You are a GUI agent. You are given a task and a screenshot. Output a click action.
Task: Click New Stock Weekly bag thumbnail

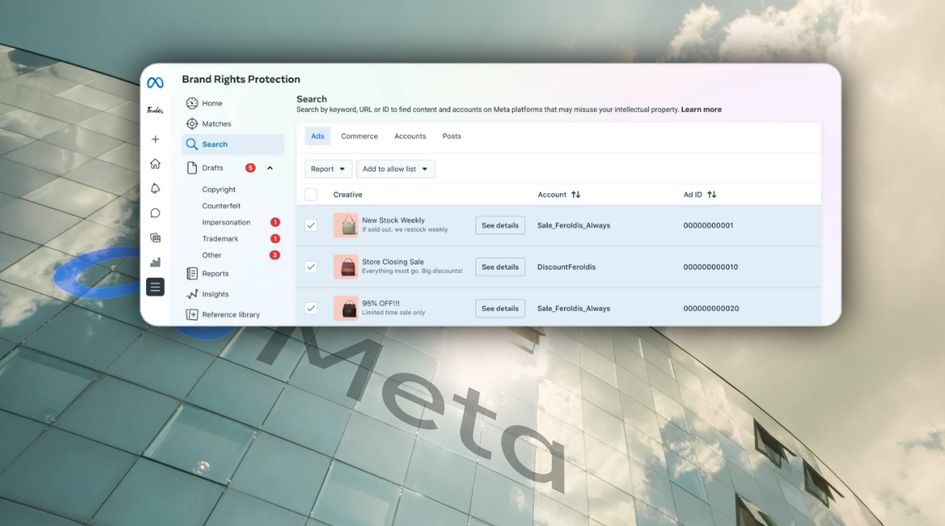pos(346,225)
